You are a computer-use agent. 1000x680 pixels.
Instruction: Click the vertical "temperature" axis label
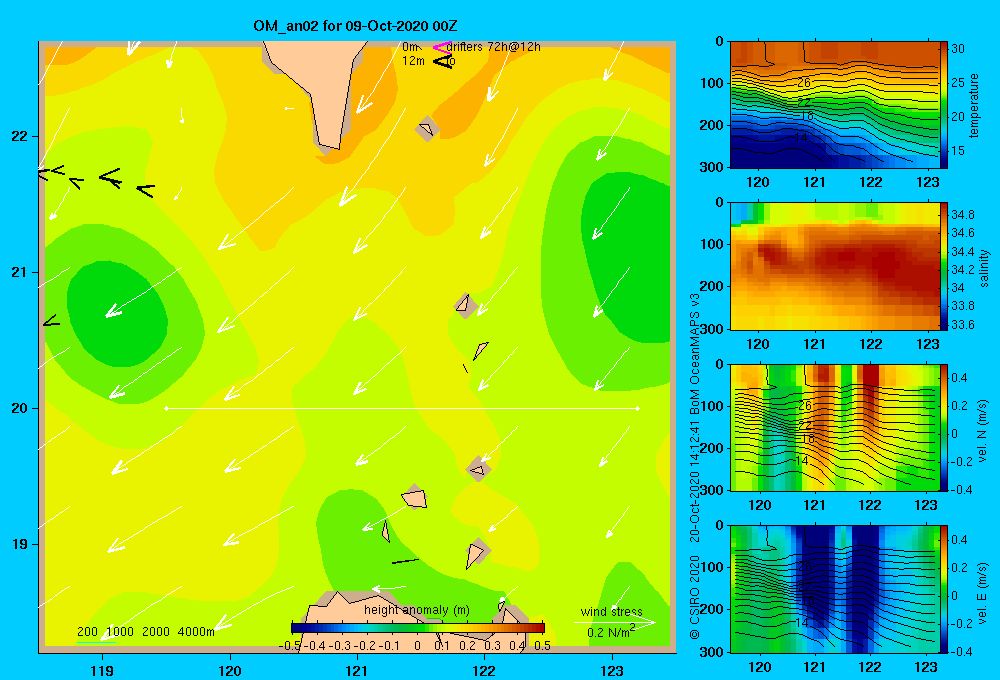click(x=974, y=105)
